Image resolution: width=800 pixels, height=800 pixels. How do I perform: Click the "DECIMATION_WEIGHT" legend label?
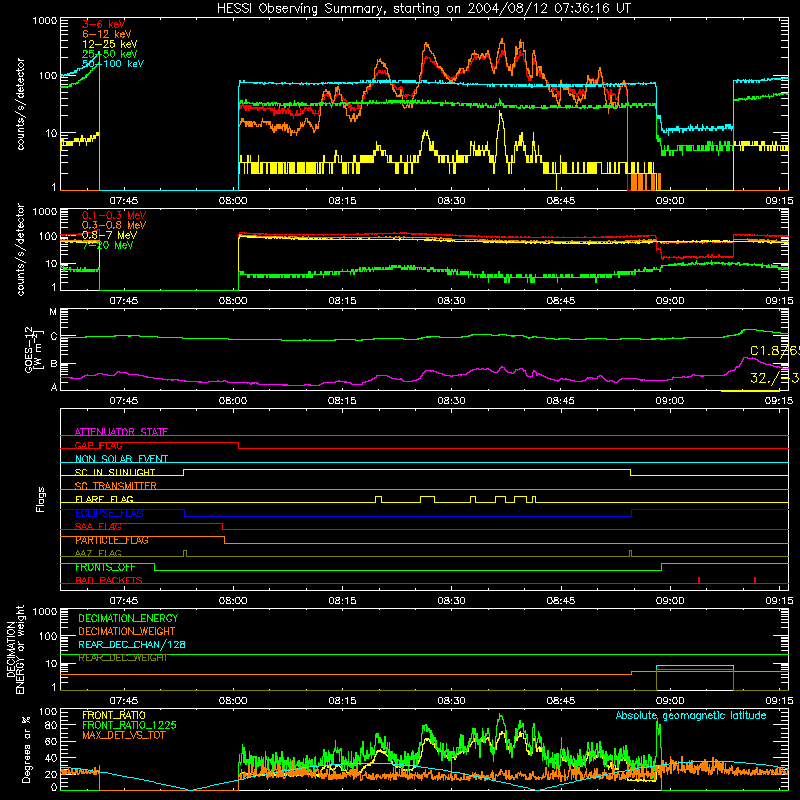click(127, 631)
